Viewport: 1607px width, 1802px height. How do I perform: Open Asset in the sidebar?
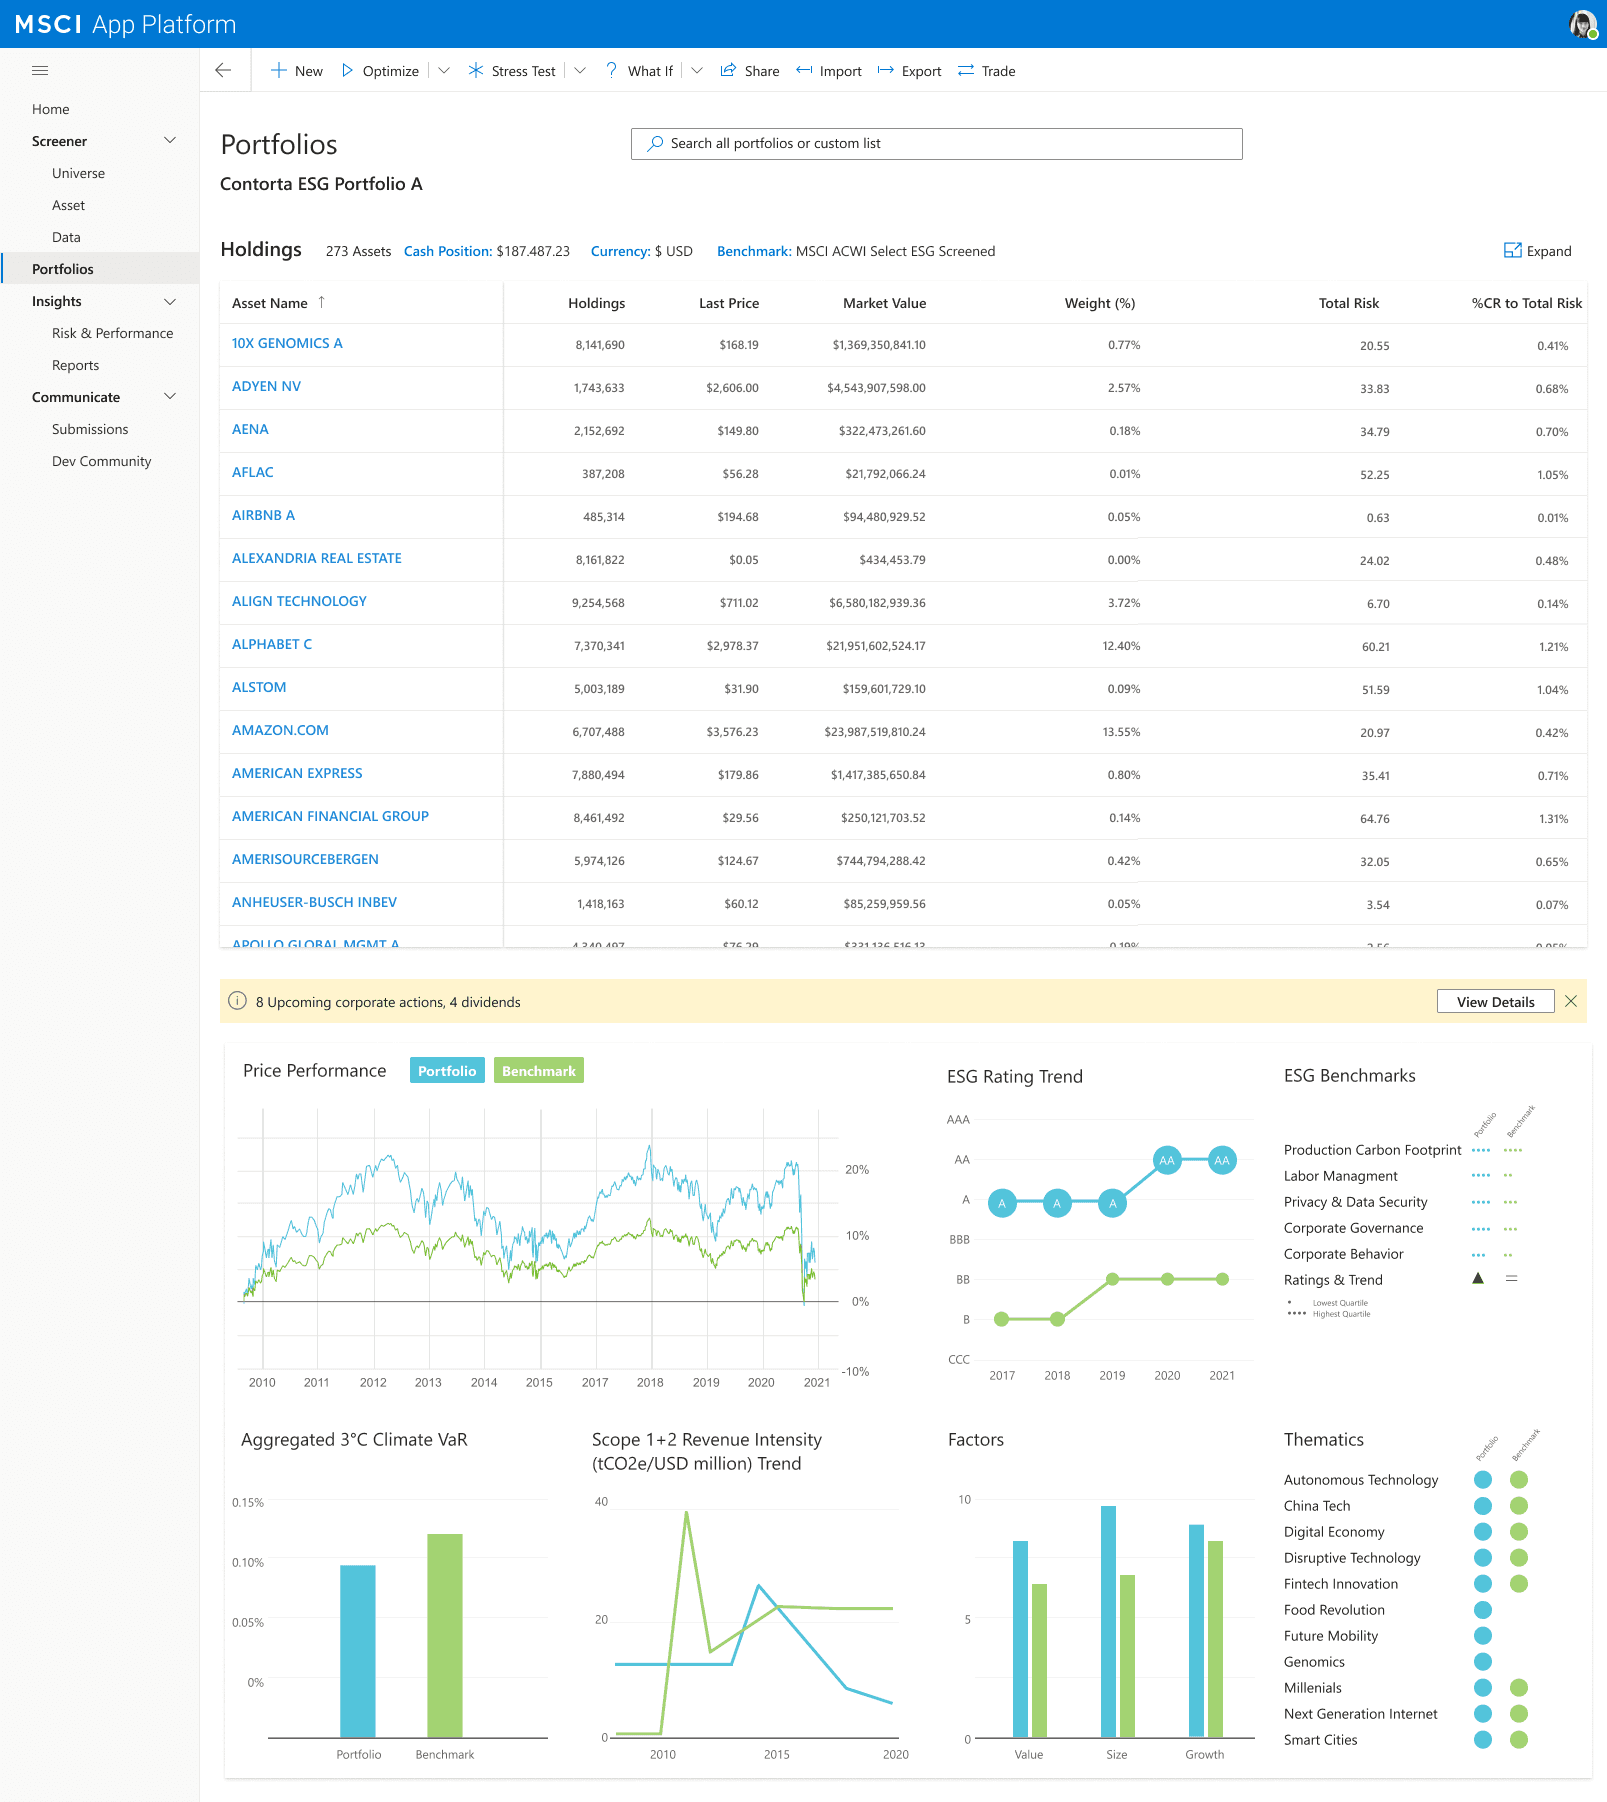pos(68,205)
